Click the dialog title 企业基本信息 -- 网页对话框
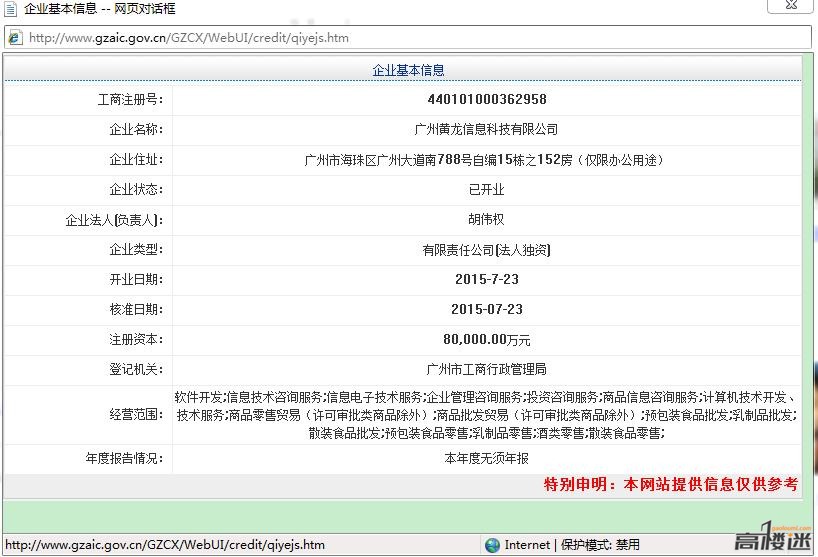Image resolution: width=818 pixels, height=557 pixels. click(x=100, y=8)
